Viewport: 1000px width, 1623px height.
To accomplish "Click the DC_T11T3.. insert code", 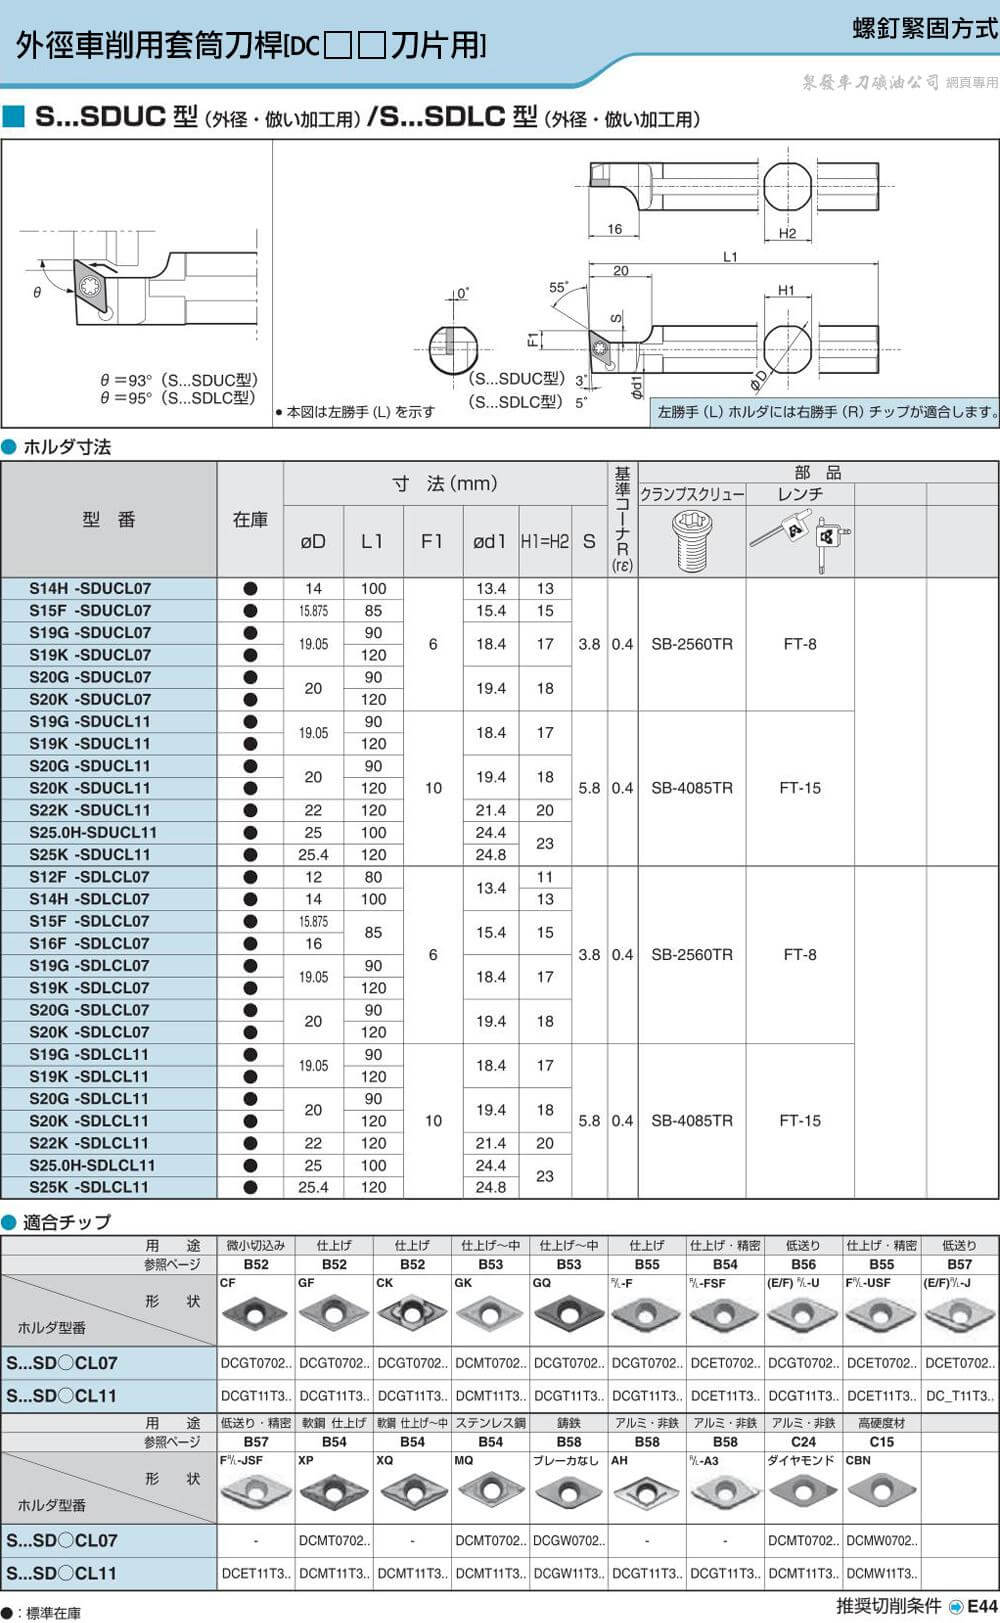I will tap(960, 1396).
